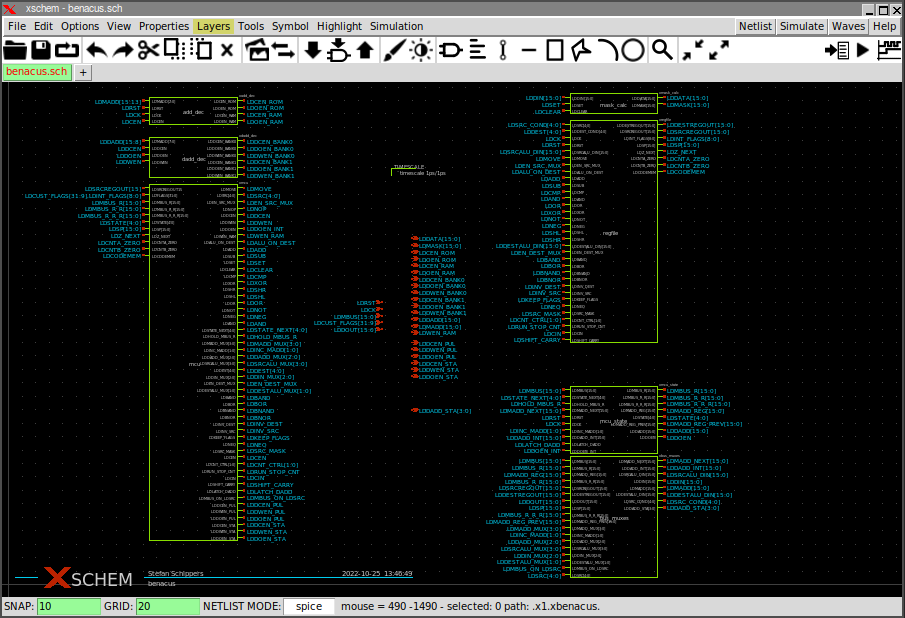
Task: Insert a symbol using the logic gate icon
Action: pos(450,49)
